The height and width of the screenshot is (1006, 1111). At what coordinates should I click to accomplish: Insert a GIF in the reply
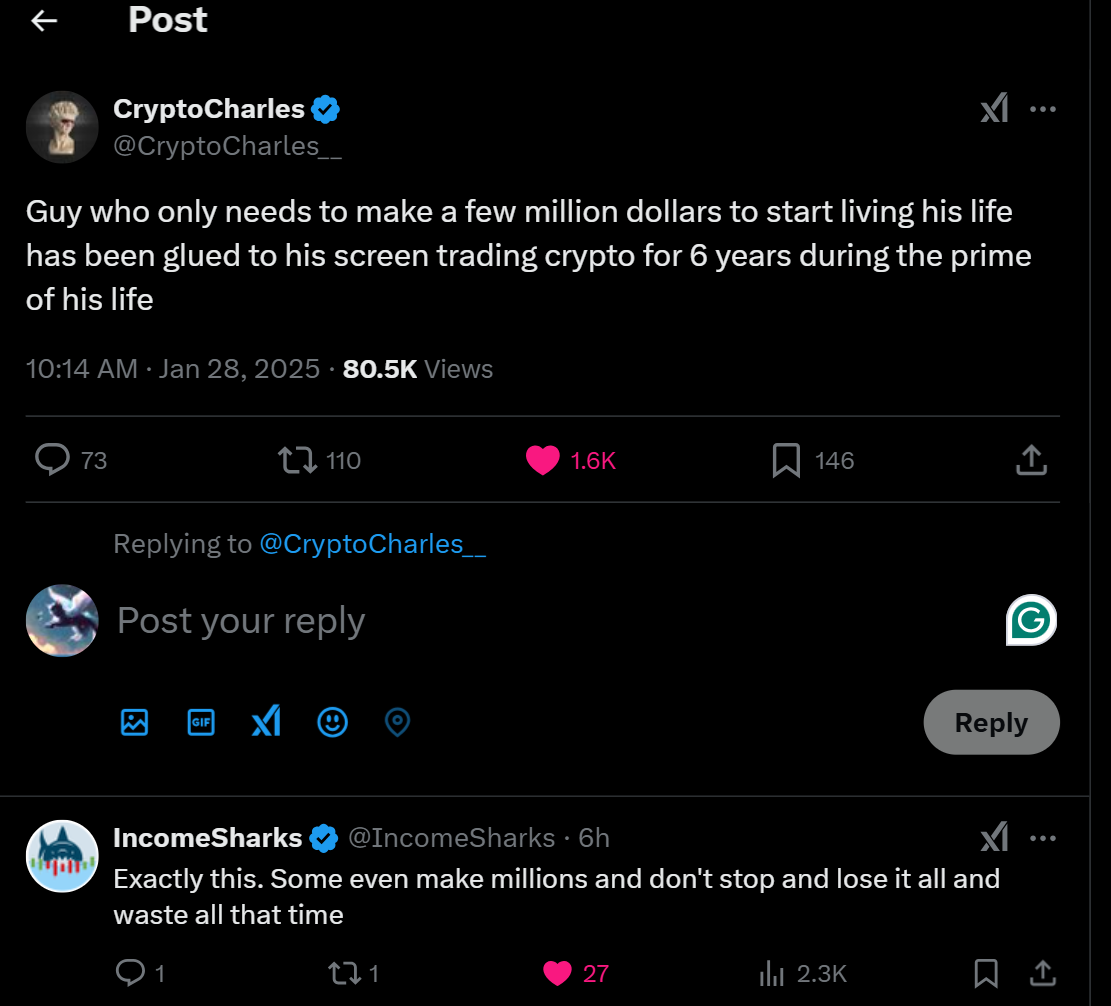coord(201,722)
